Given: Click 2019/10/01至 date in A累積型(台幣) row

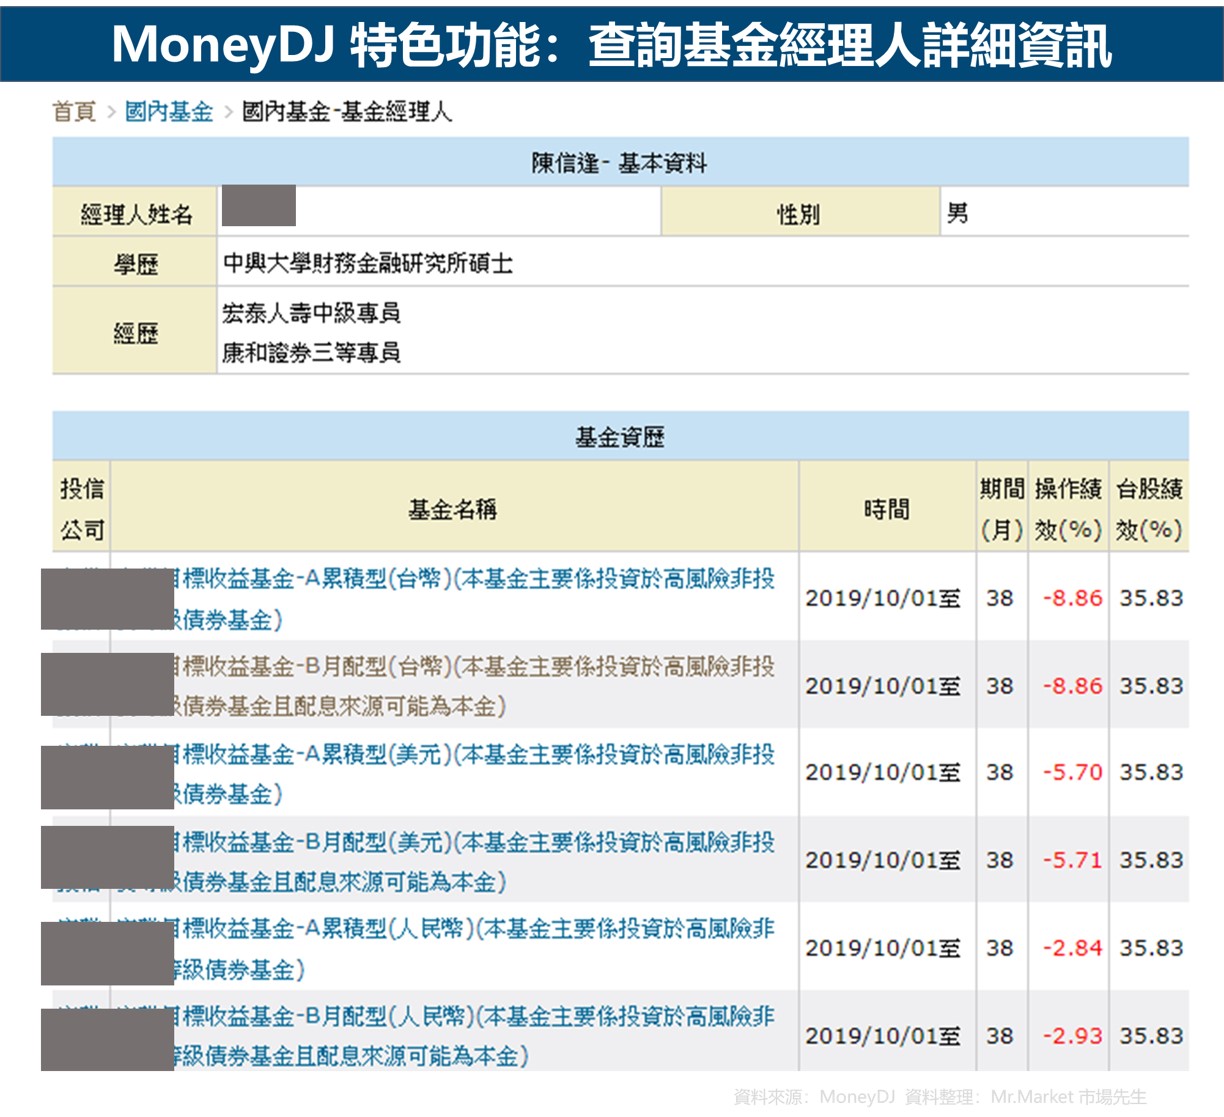Looking at the screenshot, I should [883, 598].
